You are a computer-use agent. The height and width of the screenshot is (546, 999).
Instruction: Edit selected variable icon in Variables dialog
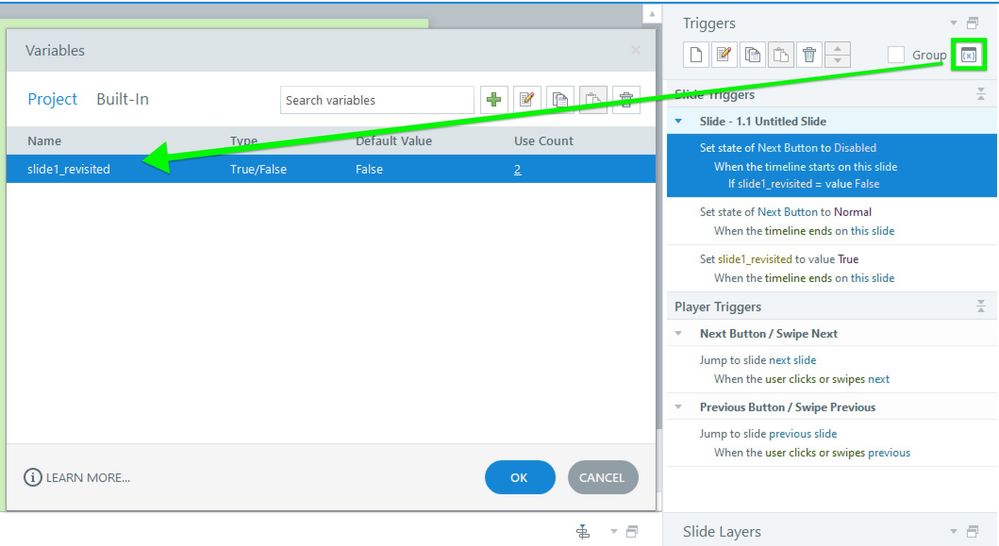click(527, 99)
